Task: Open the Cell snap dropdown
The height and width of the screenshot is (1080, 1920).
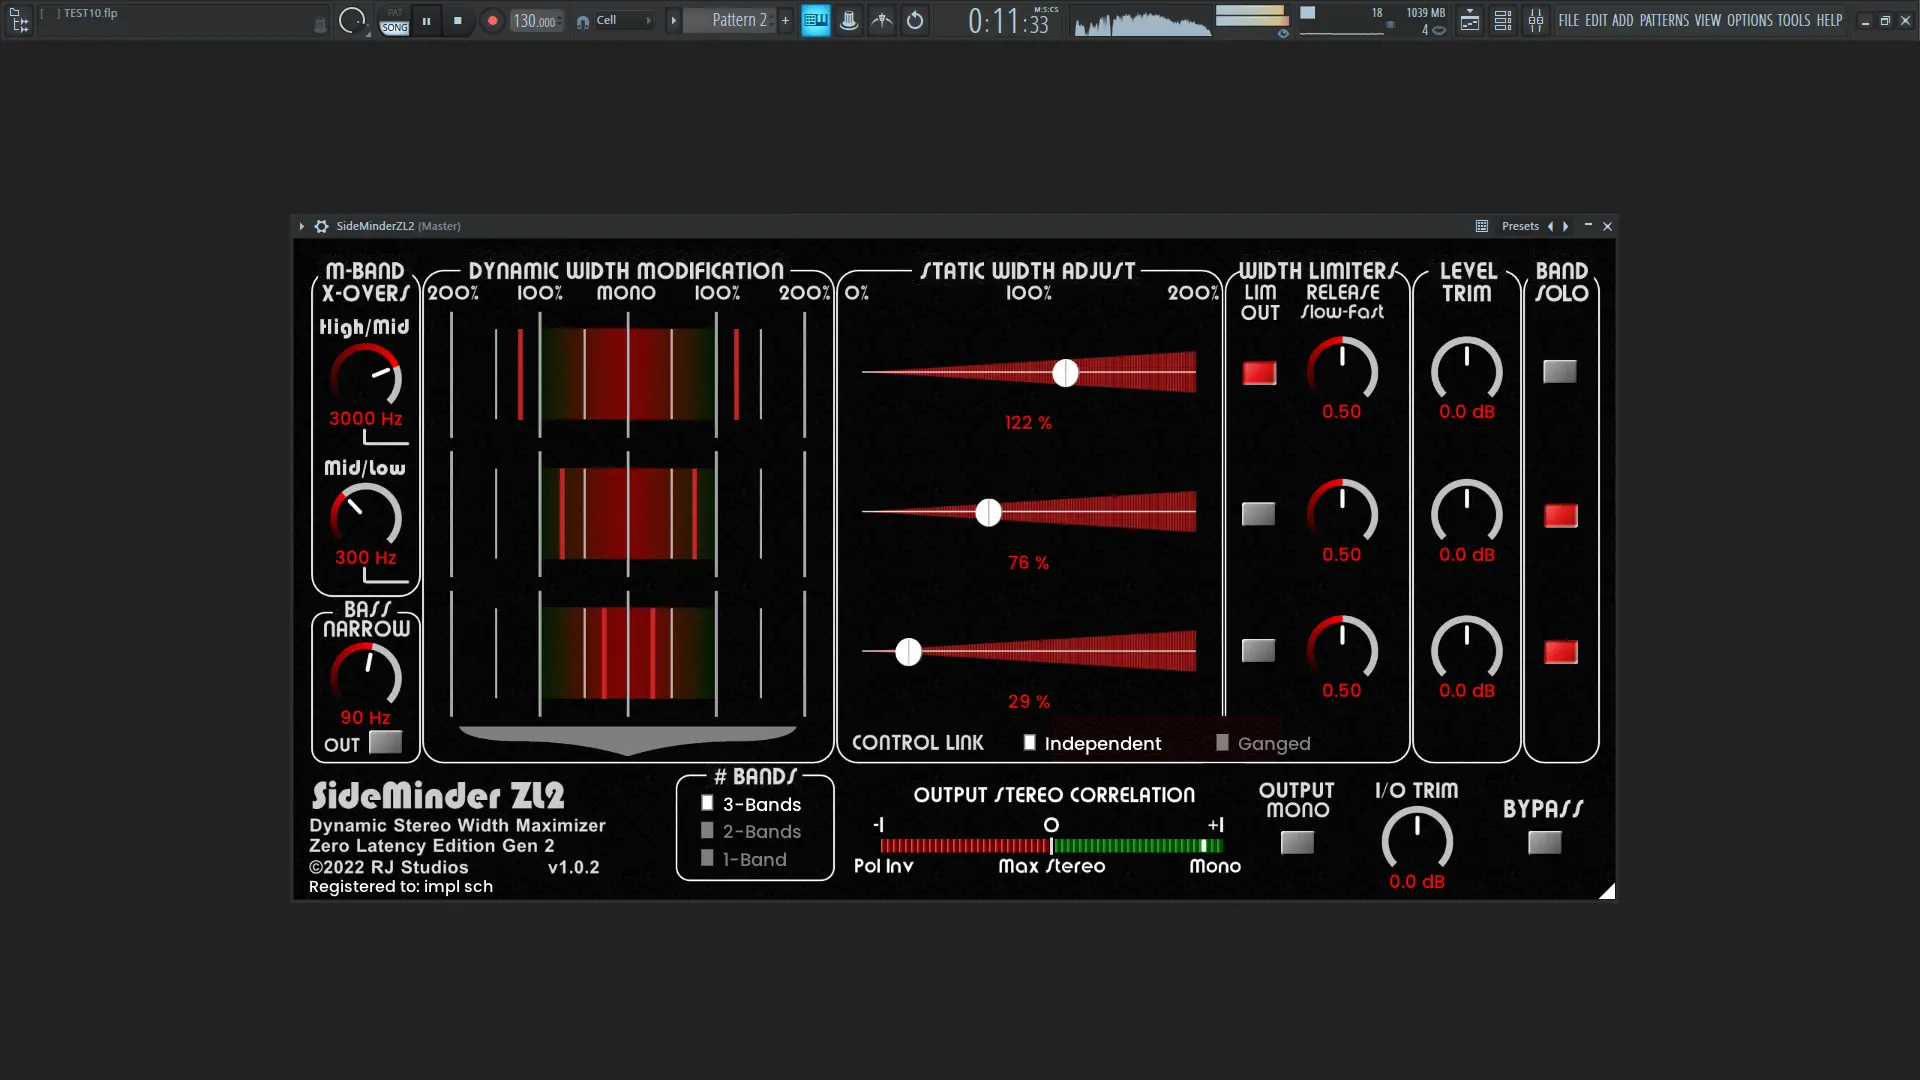Action: [620, 20]
